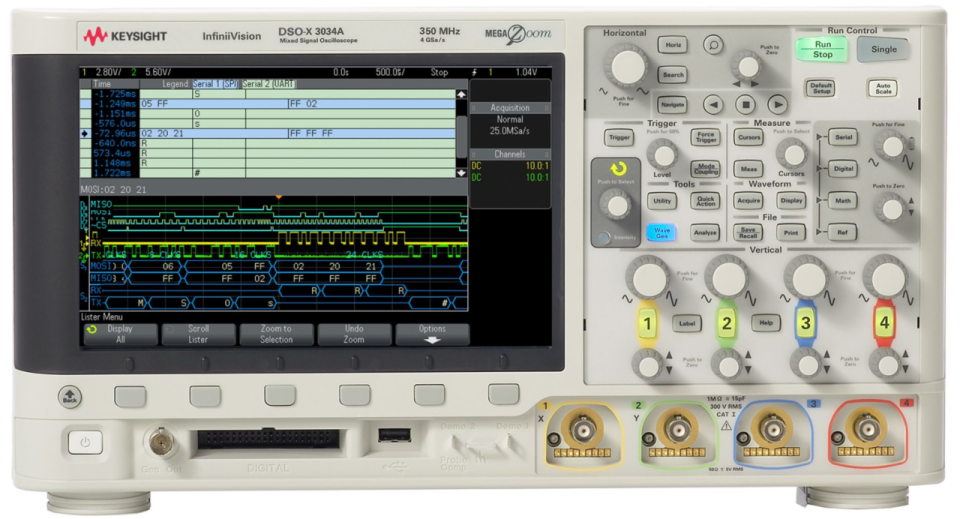The image size is (960, 519).
Task: Push the Back key with up arrow
Action: pyautogui.click(x=70, y=397)
